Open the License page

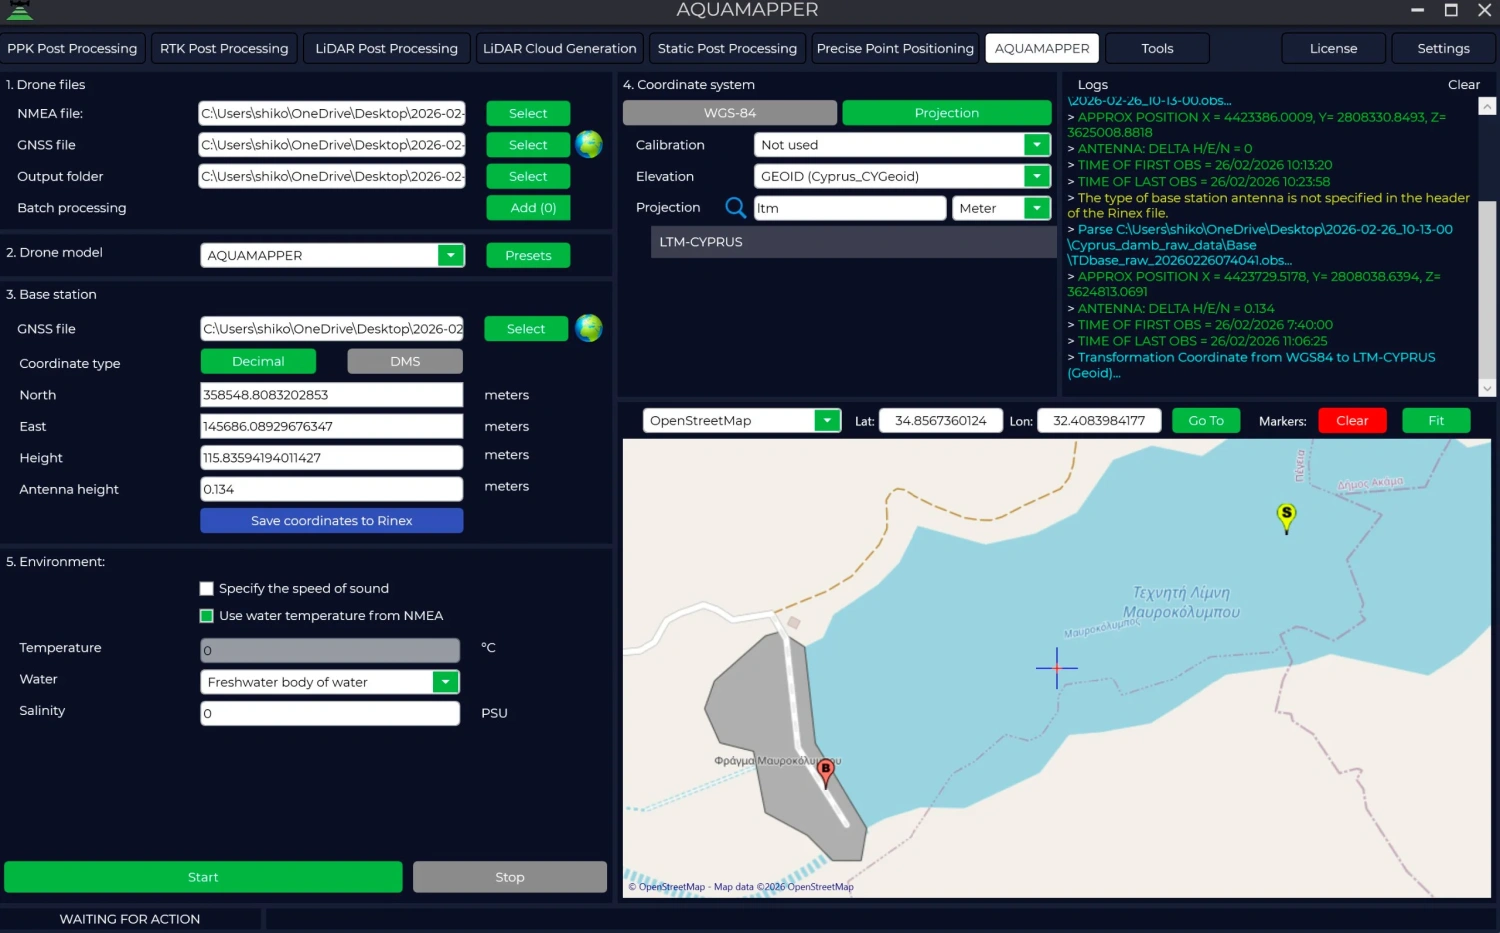[1334, 48]
